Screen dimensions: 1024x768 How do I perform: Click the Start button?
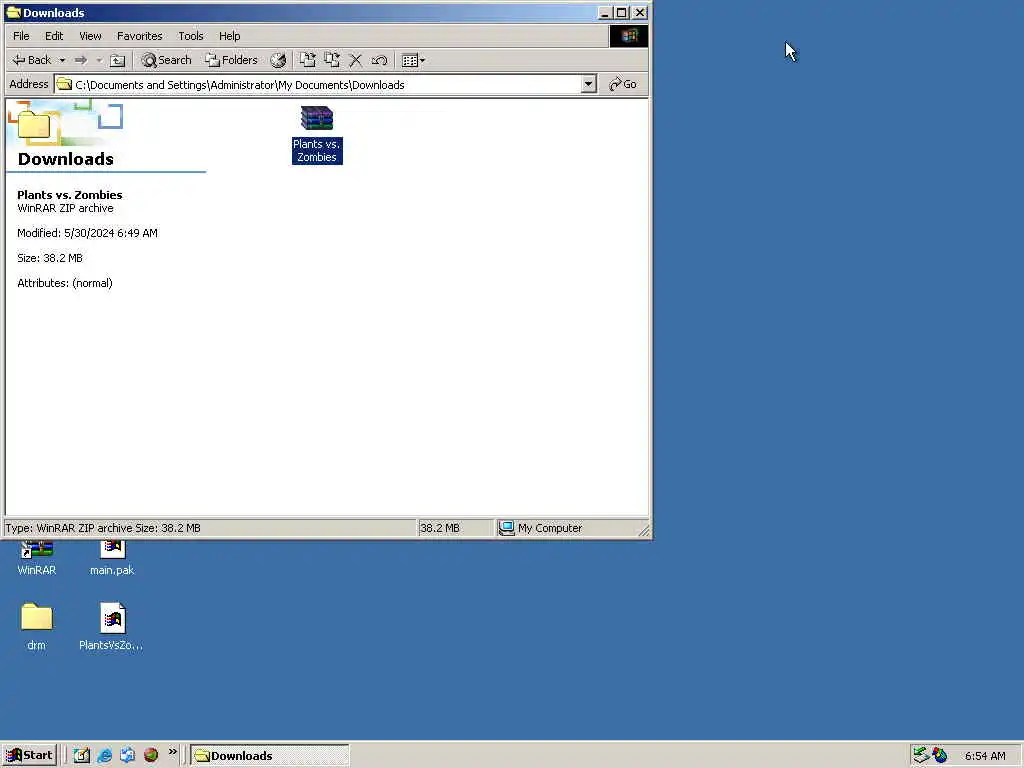pyautogui.click(x=29, y=756)
